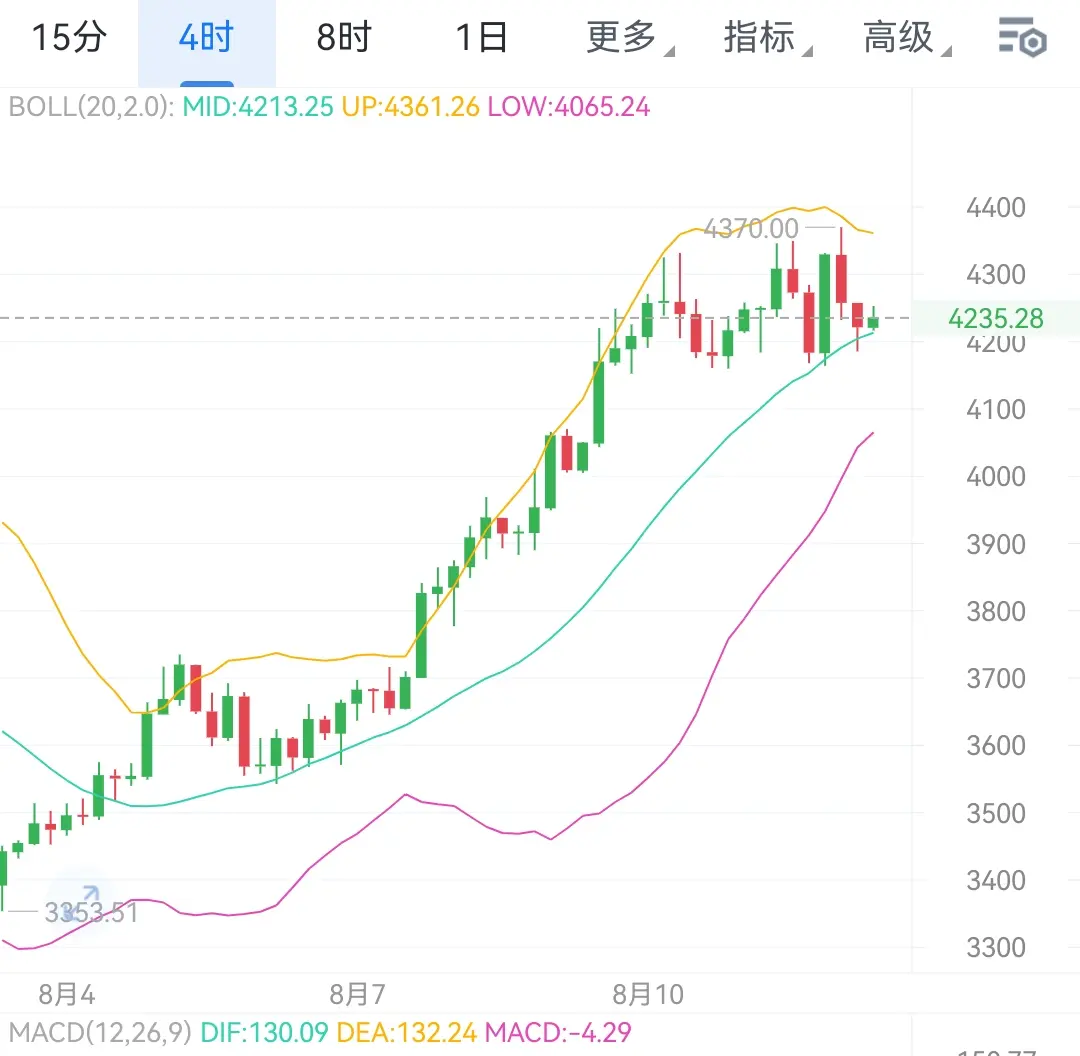This screenshot has width=1080, height=1056.
Task: Tap the 3600 price axis label
Action: pyautogui.click(x=996, y=745)
